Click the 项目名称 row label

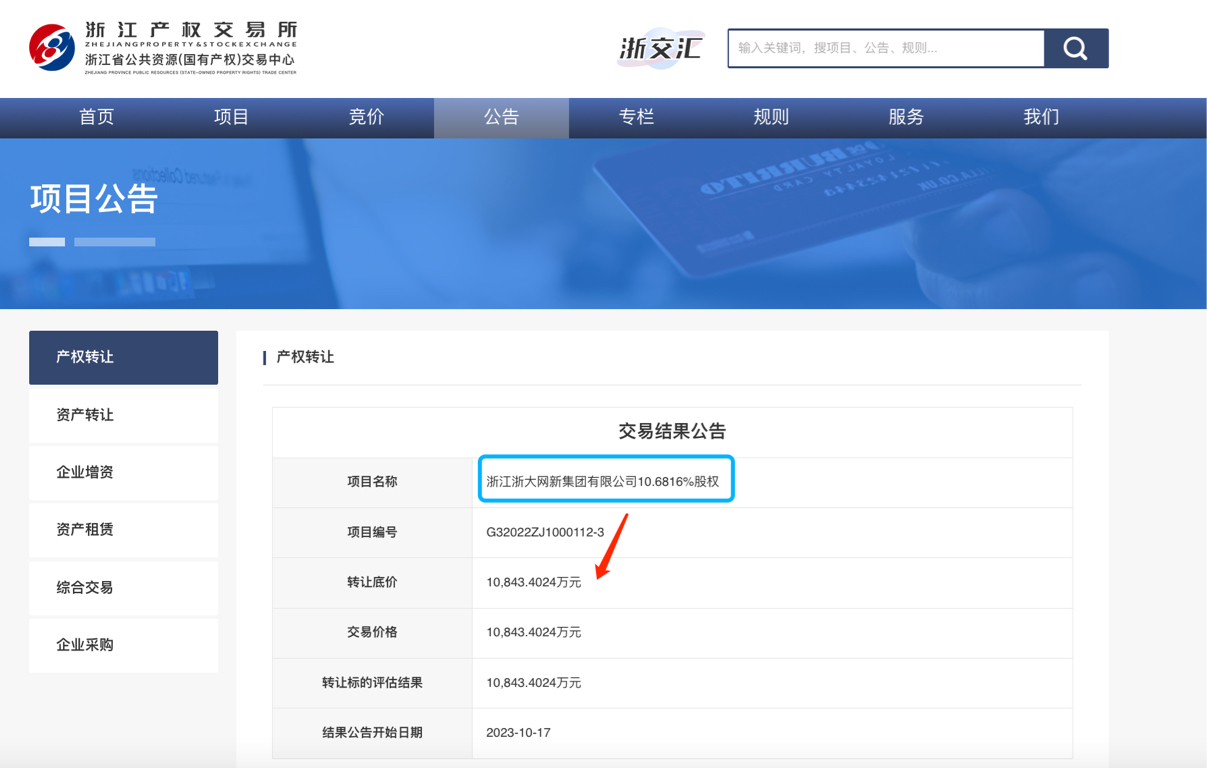click(x=372, y=482)
